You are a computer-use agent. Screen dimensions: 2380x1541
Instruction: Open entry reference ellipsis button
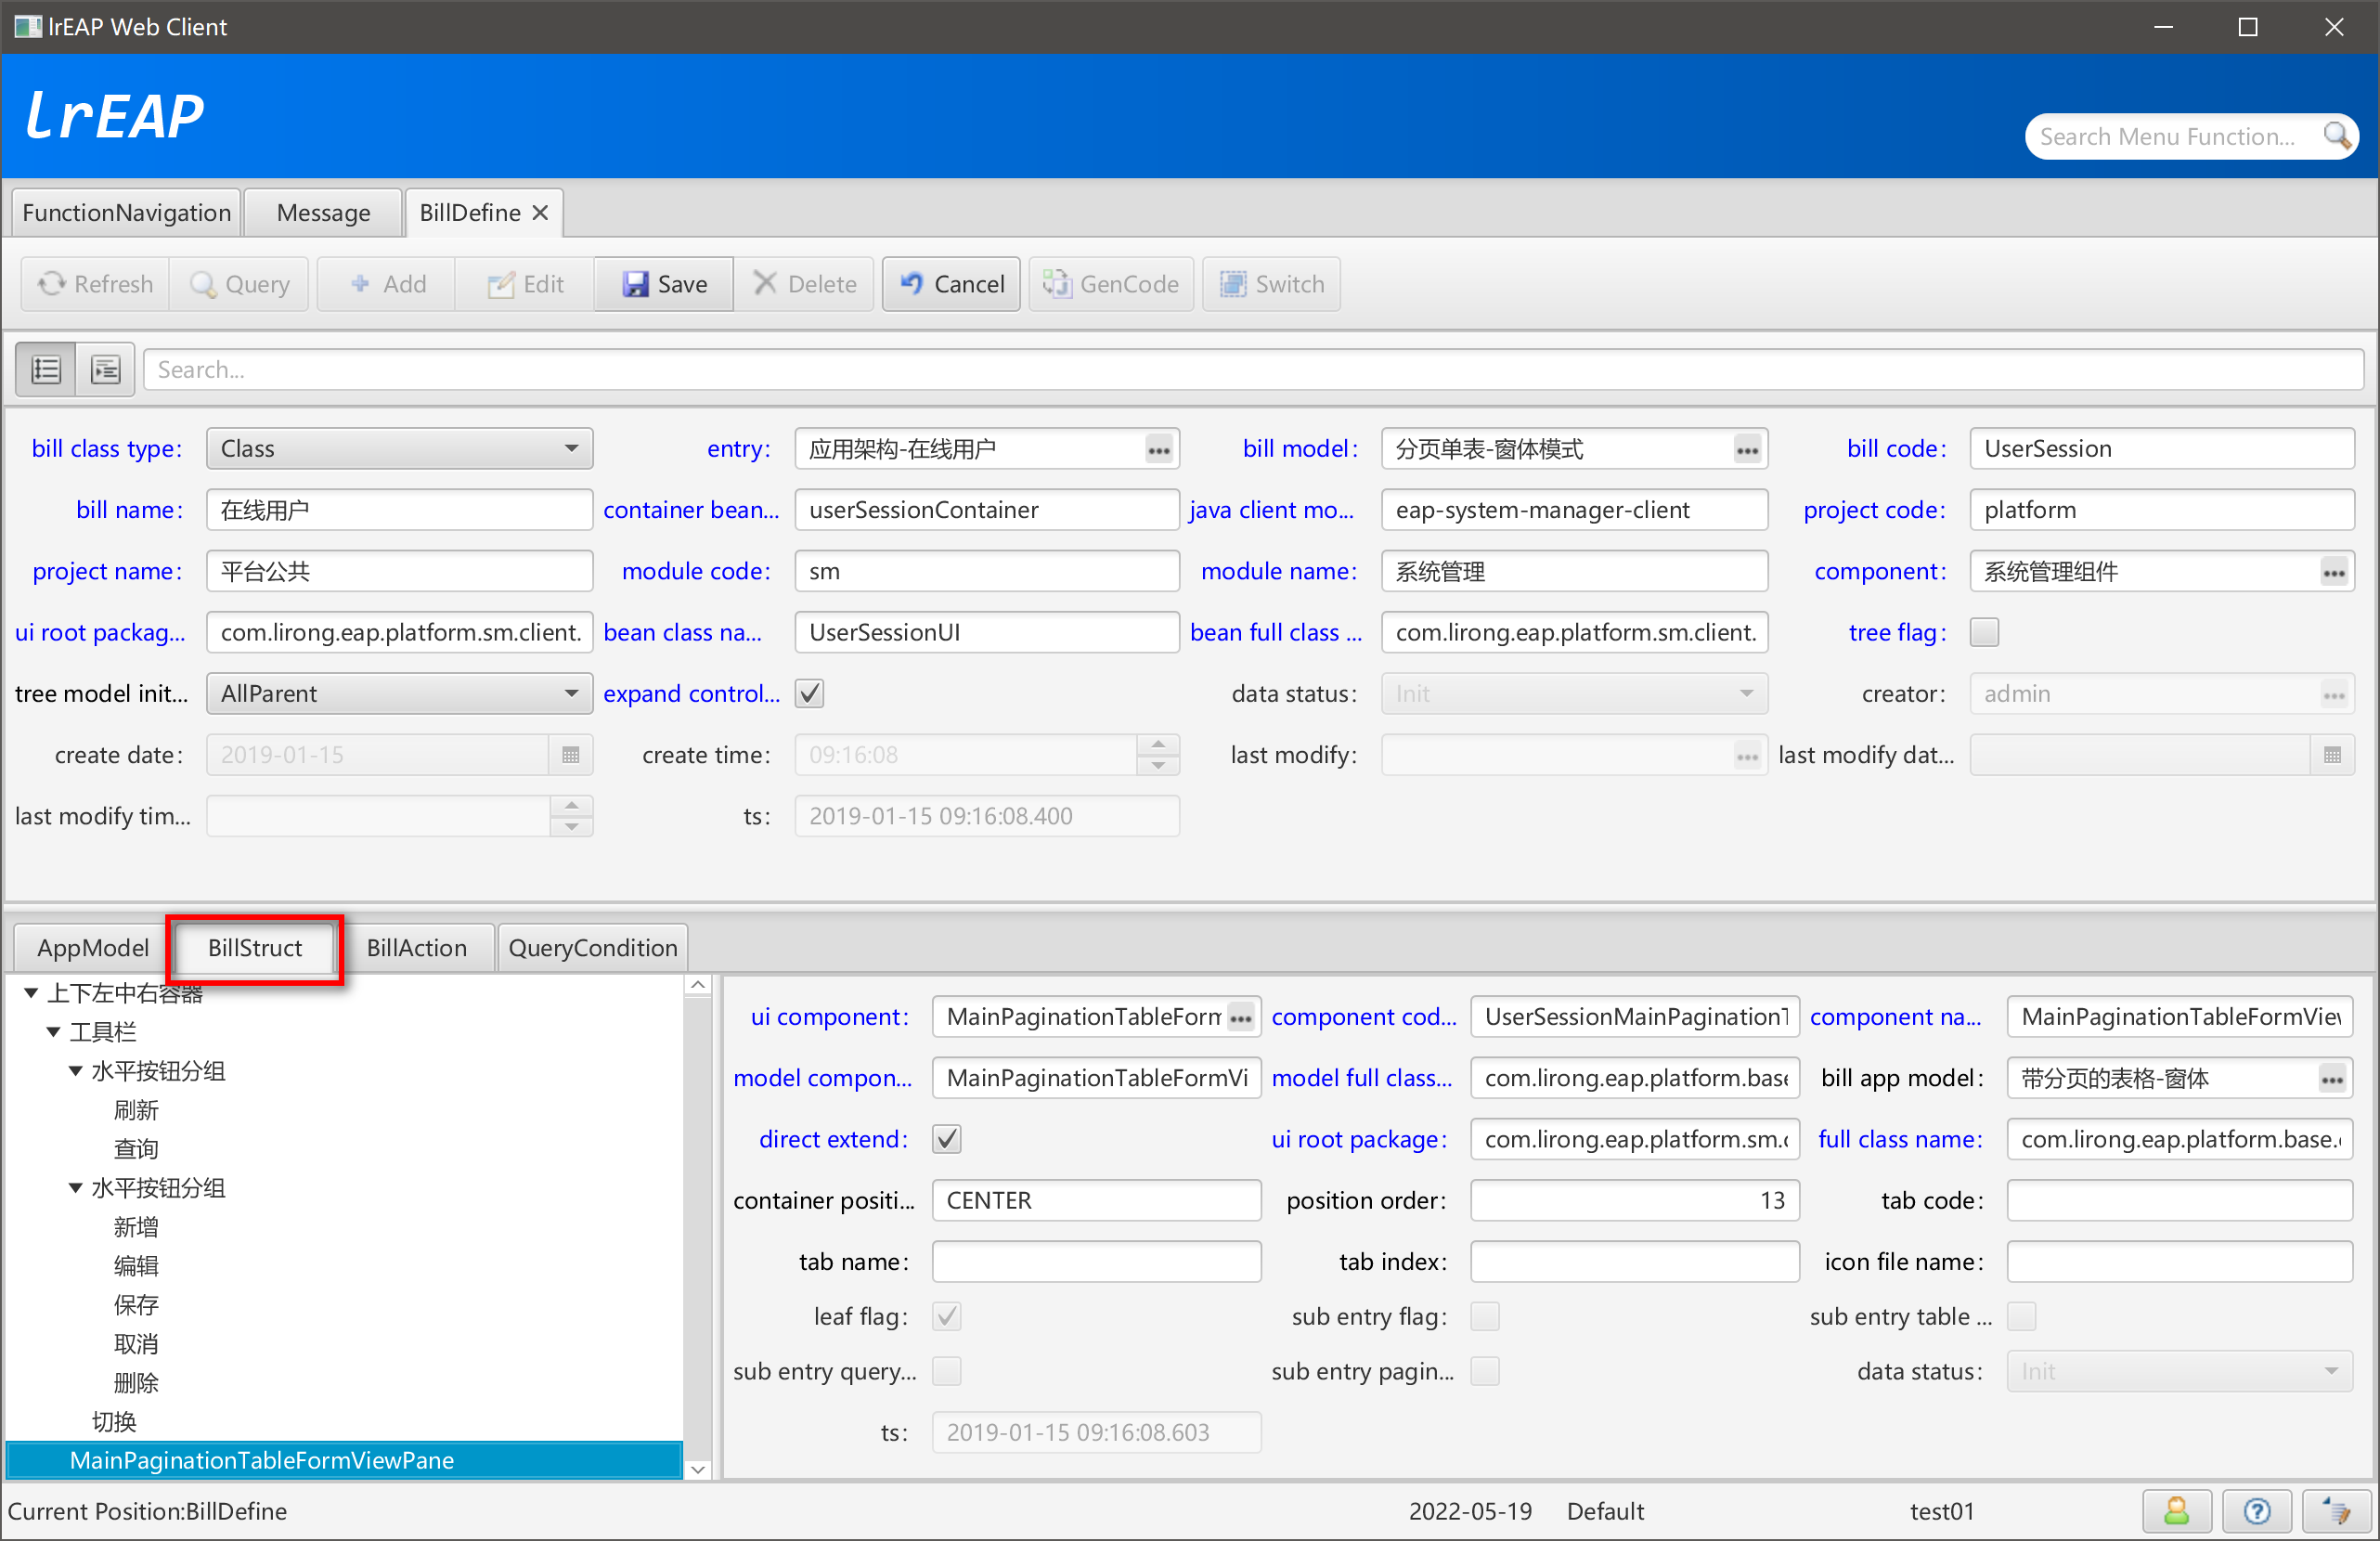tap(1158, 450)
